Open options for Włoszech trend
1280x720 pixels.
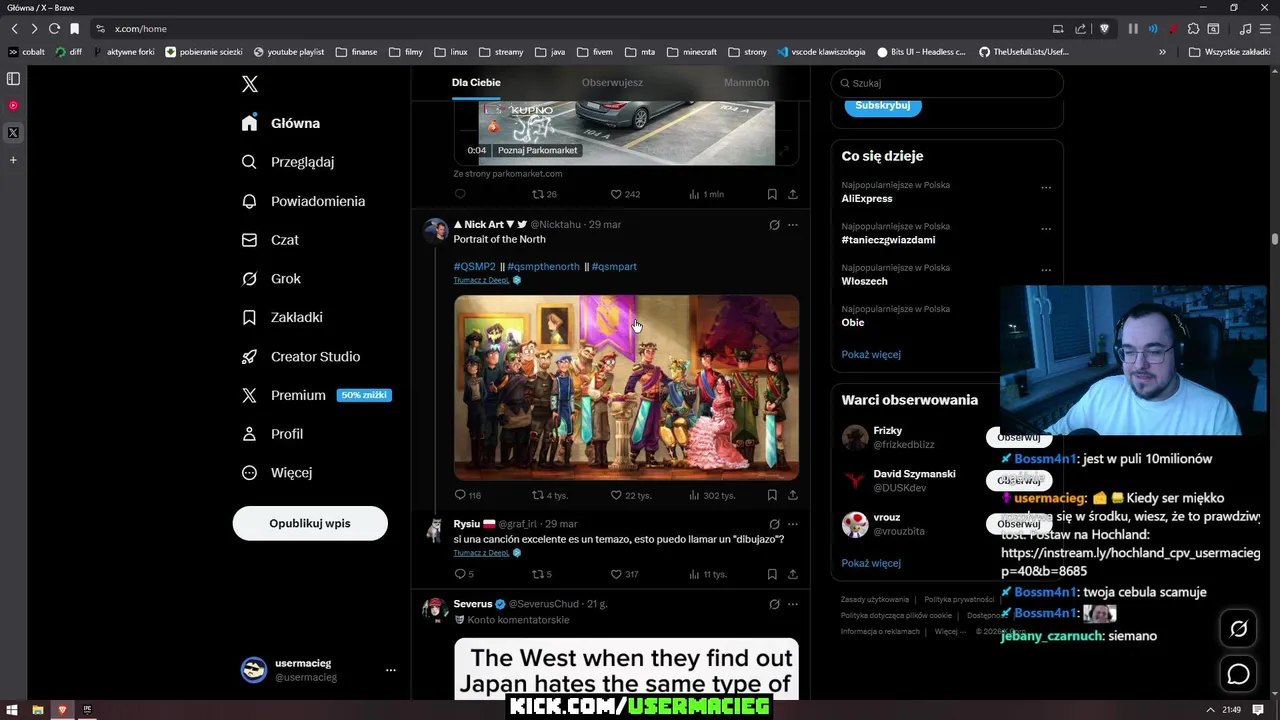coord(1046,270)
